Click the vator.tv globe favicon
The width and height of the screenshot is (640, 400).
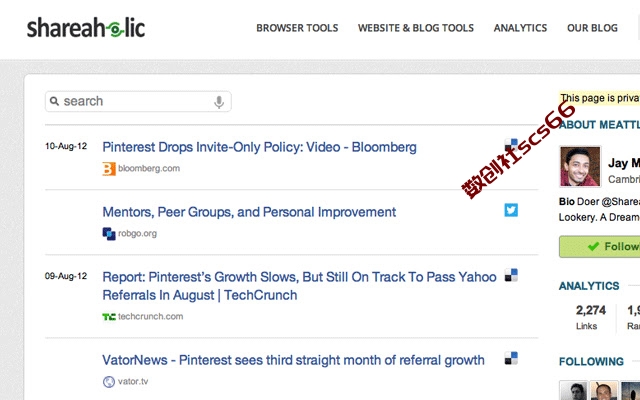[x=109, y=382]
